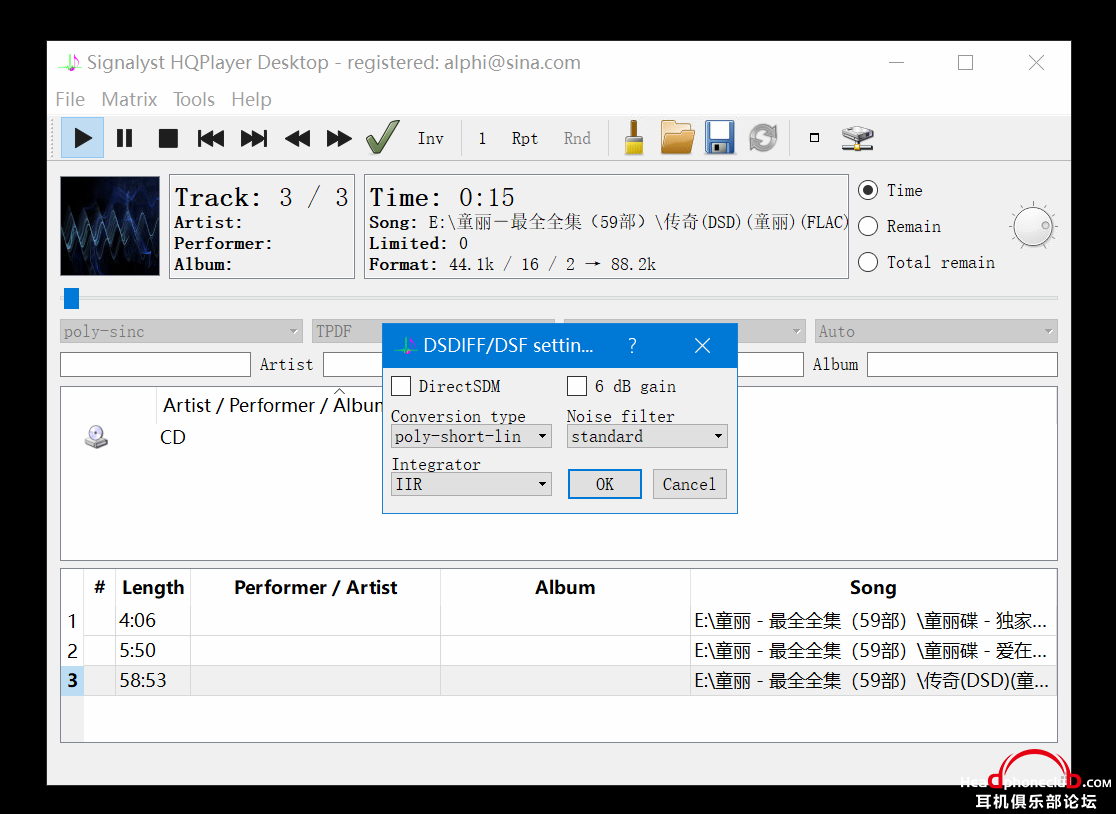Screen dimensions: 1116x814
Task: Click the CD drive icon in library
Action: (96, 437)
